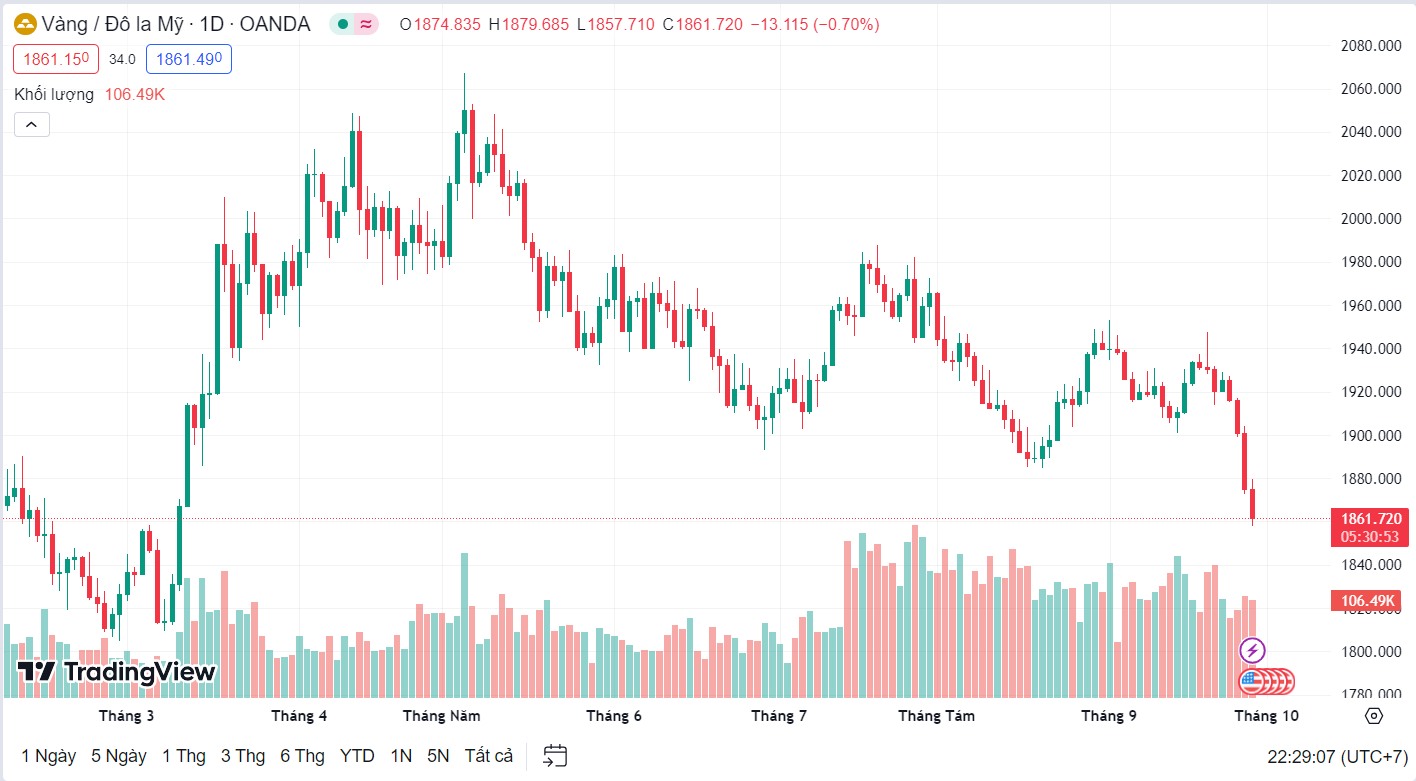Click the Khối lượng volume indicator label
Screen dimensions: 1416x781
pyautogui.click(x=54, y=94)
